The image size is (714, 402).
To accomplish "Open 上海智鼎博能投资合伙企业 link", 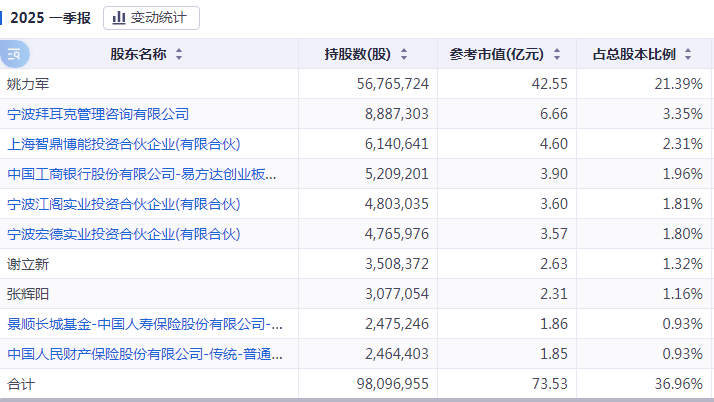I will click(123, 144).
